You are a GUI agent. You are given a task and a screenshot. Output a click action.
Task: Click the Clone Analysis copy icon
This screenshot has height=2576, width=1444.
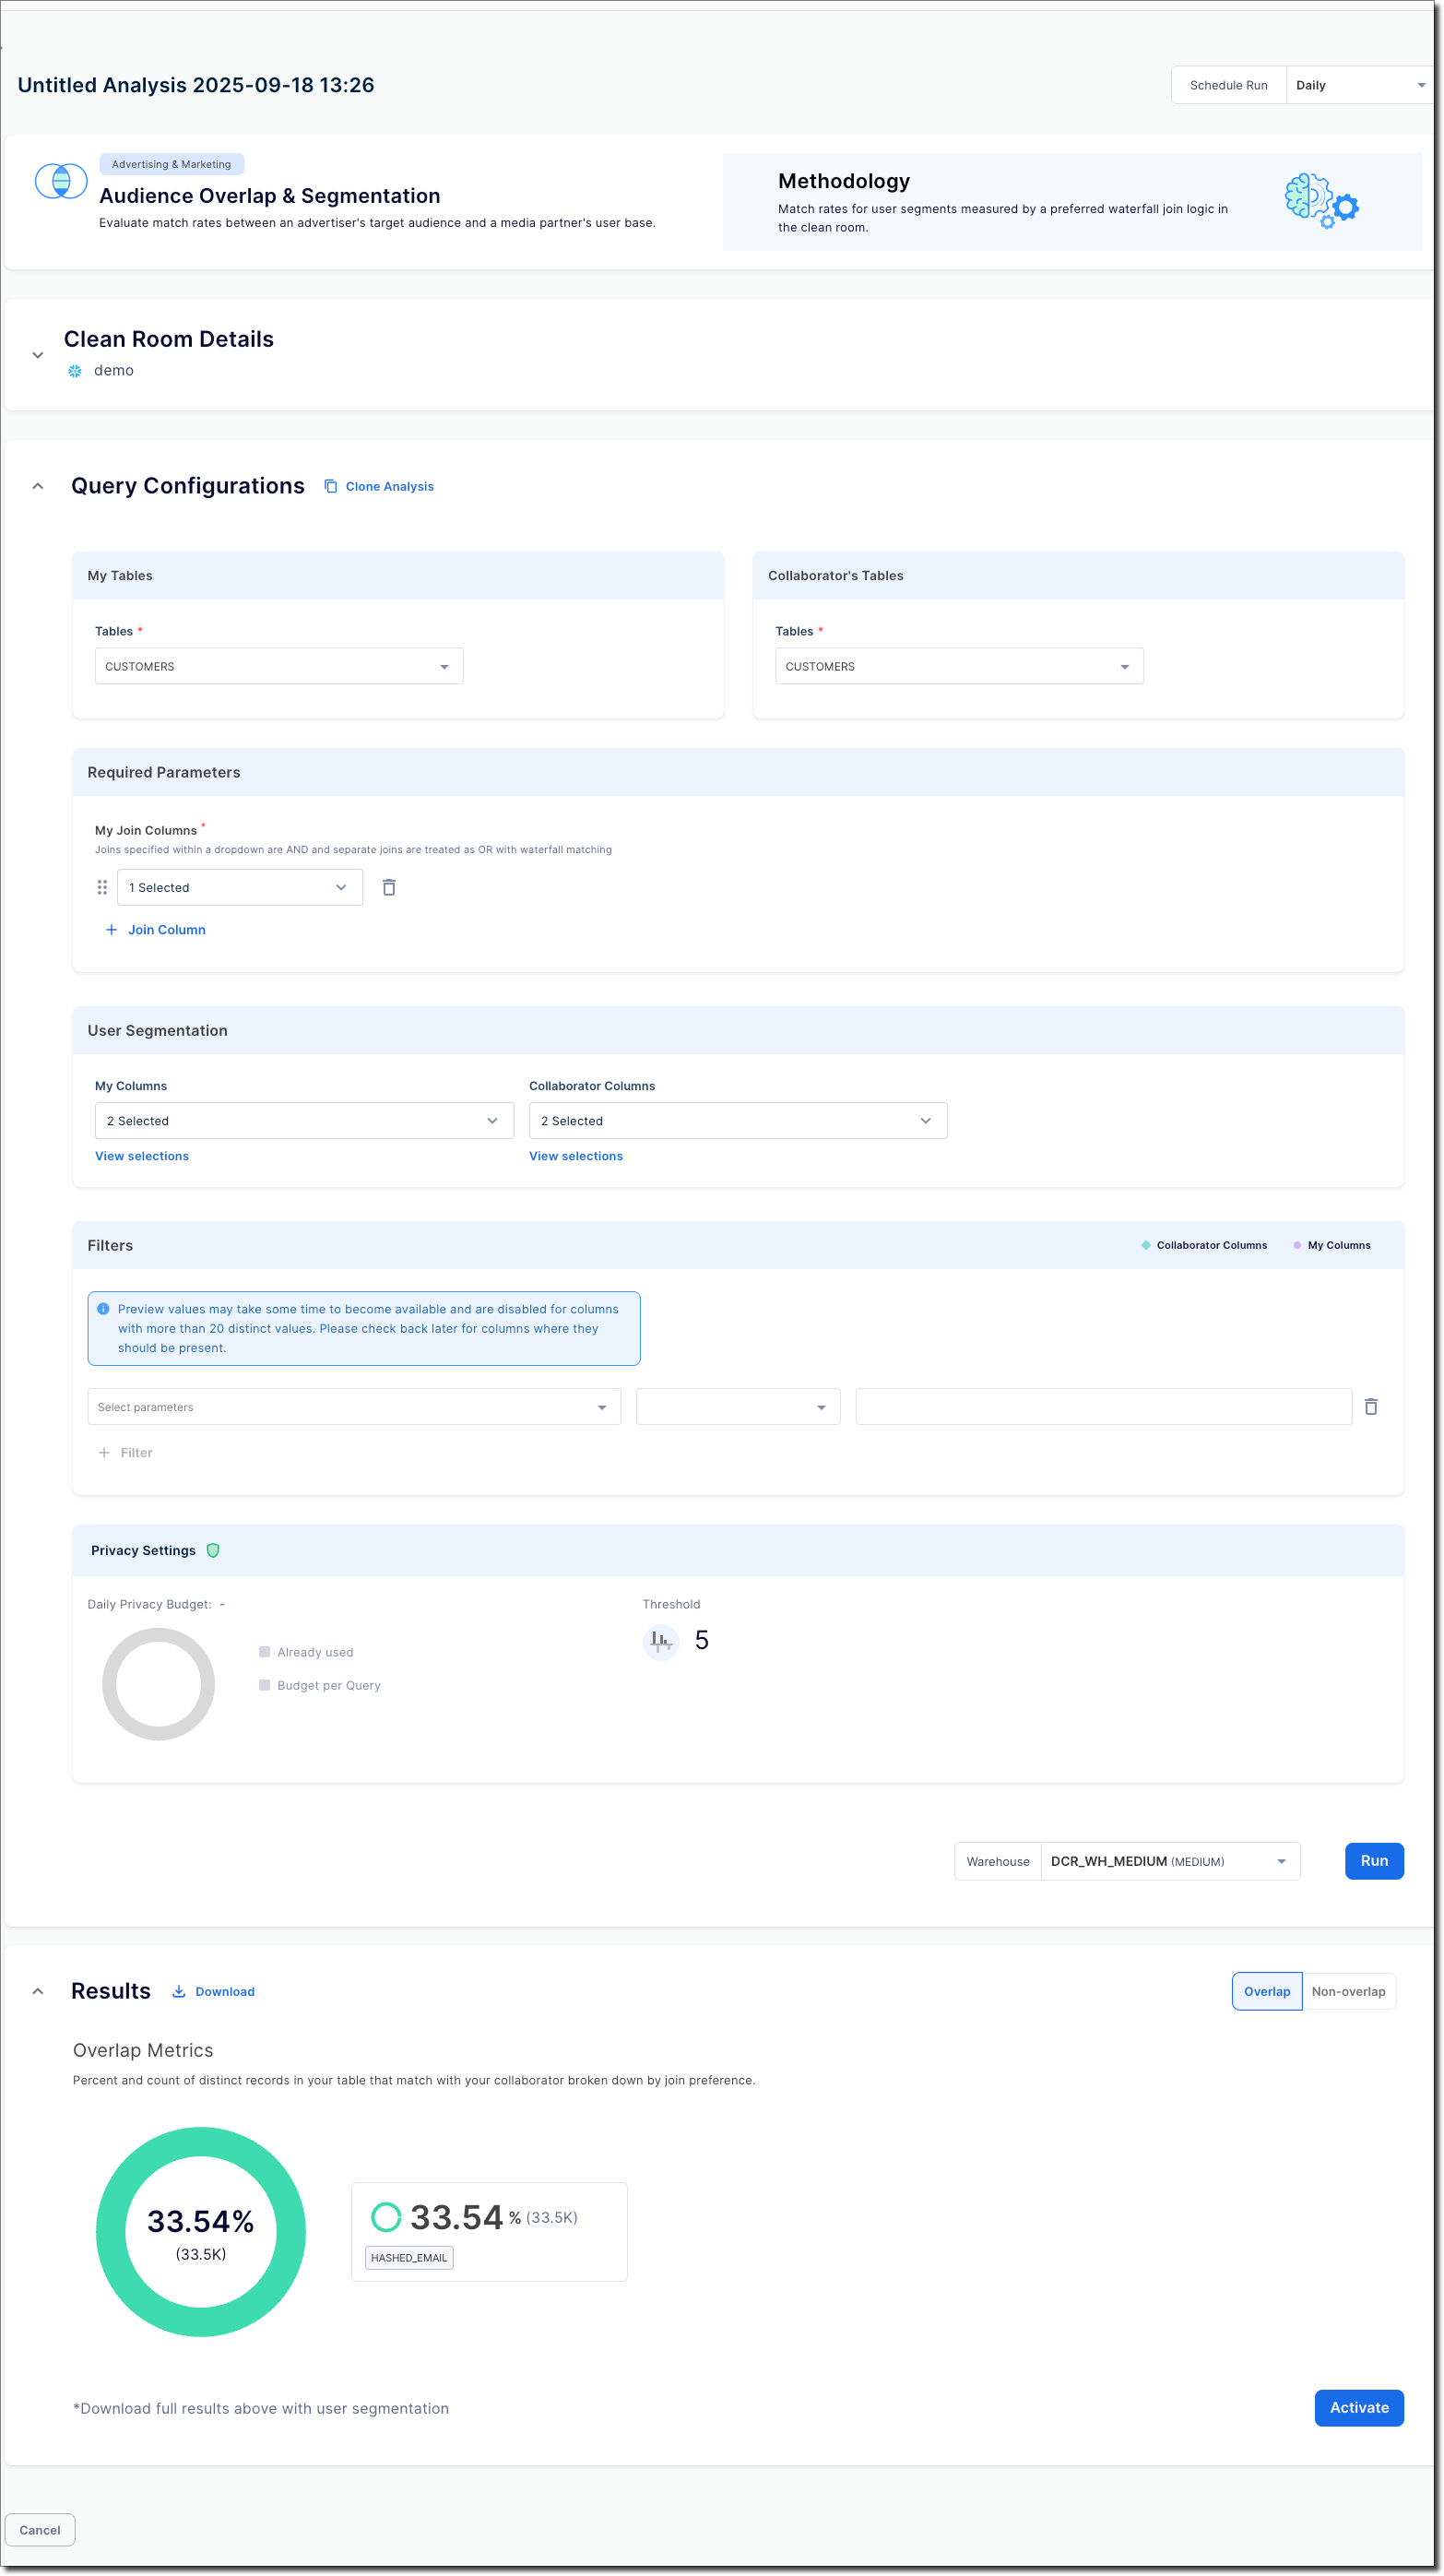pyautogui.click(x=330, y=486)
